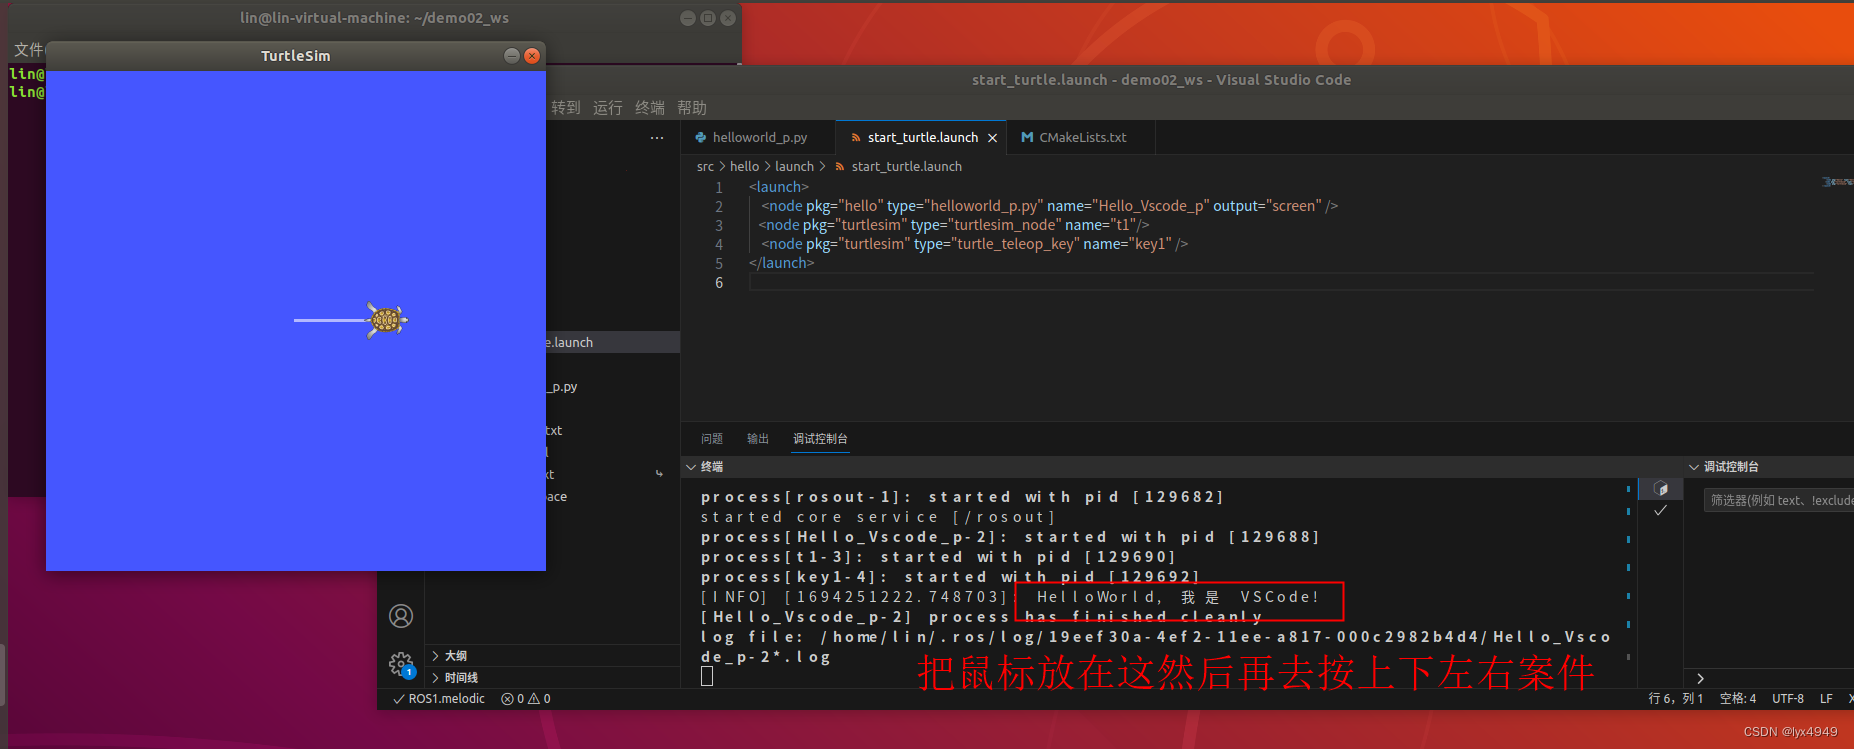The image size is (1854, 749).
Task: Select the checkmark task terminal in terminal list
Action: click(1661, 510)
